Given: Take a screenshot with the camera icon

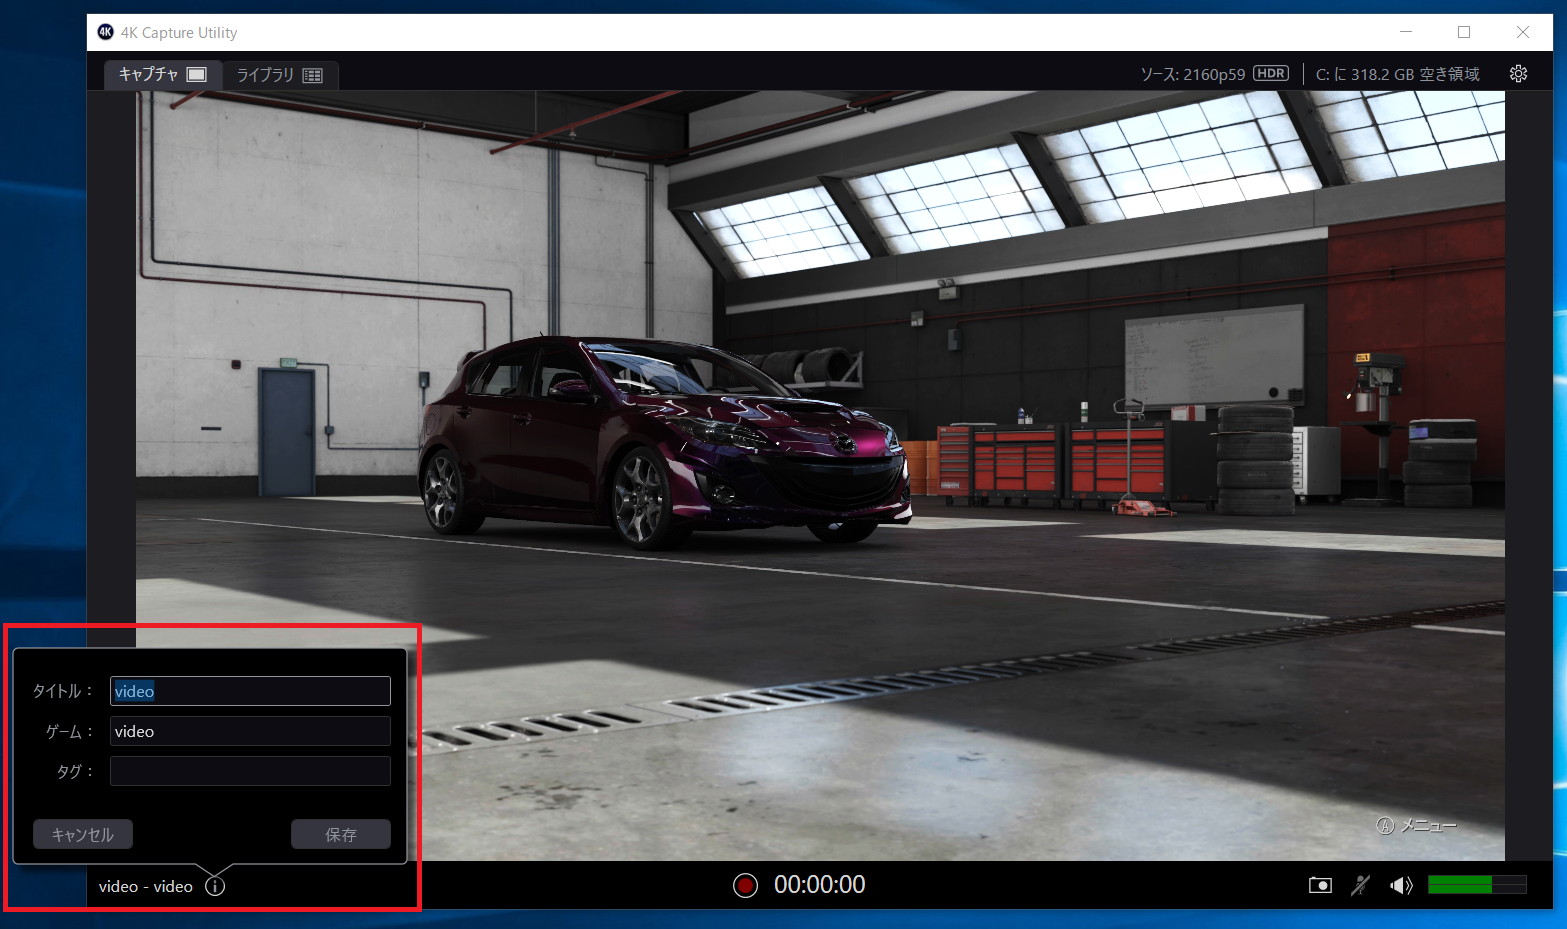Looking at the screenshot, I should tap(1320, 885).
